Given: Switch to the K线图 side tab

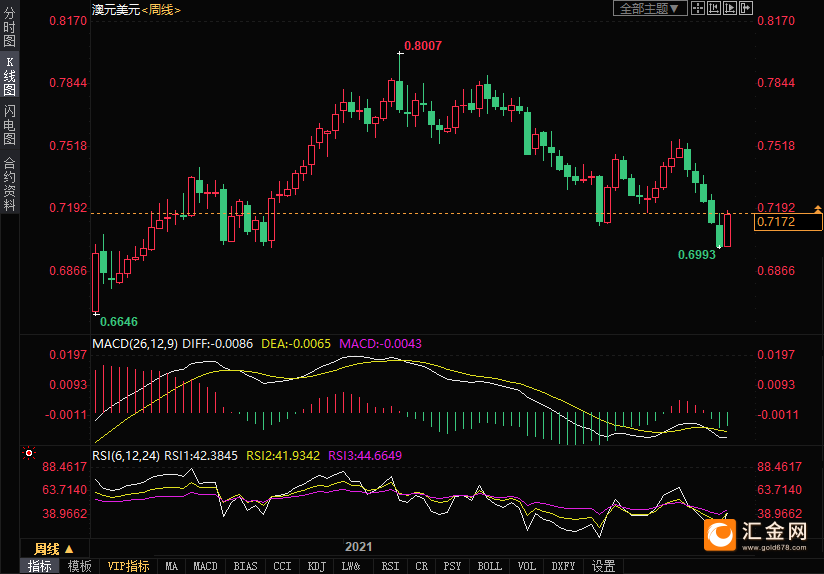Looking at the screenshot, I should click(x=9, y=76).
